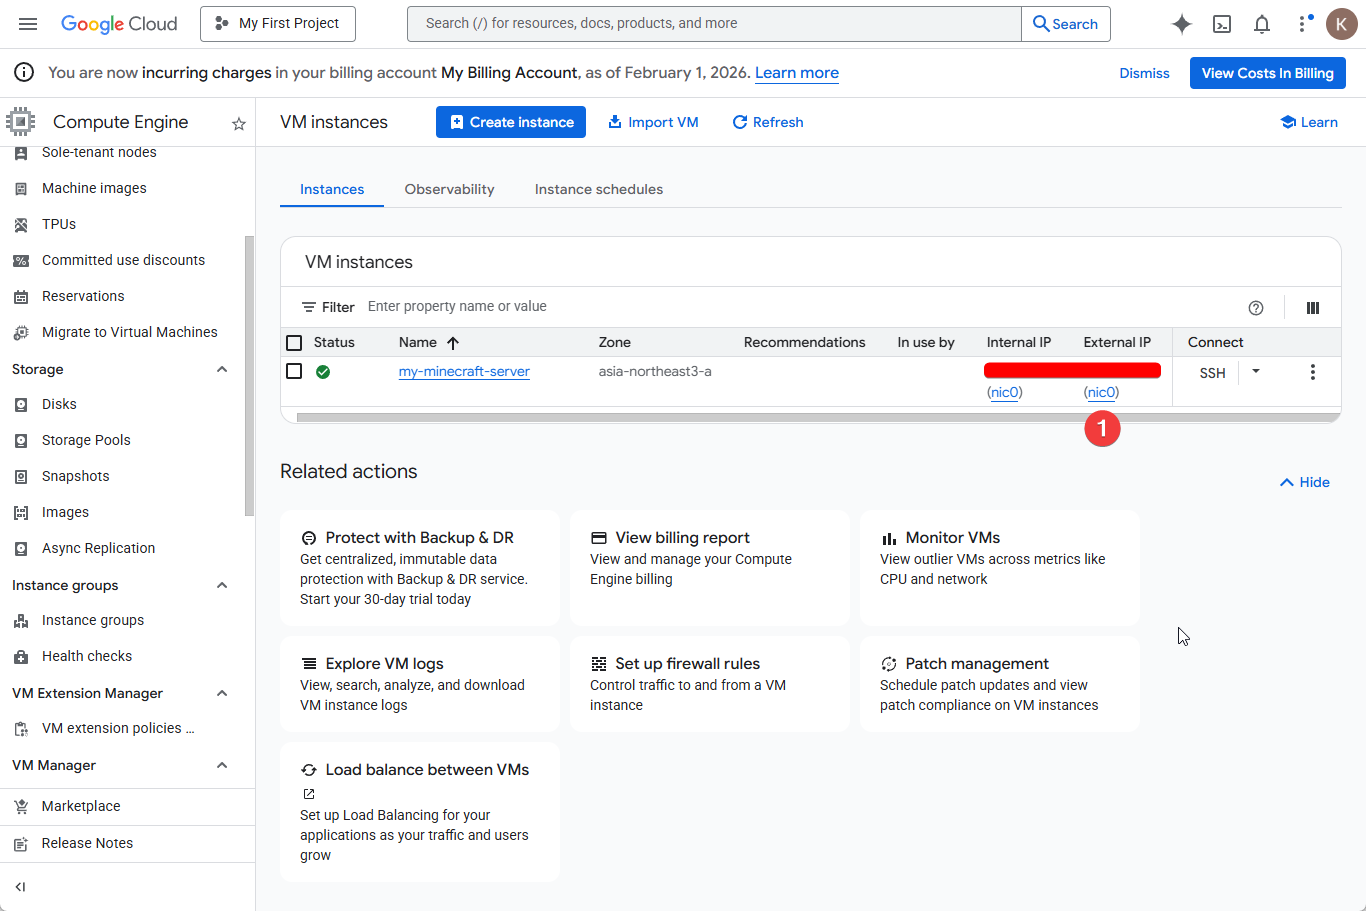Click the green running status icon
The height and width of the screenshot is (911, 1366).
coord(323,372)
